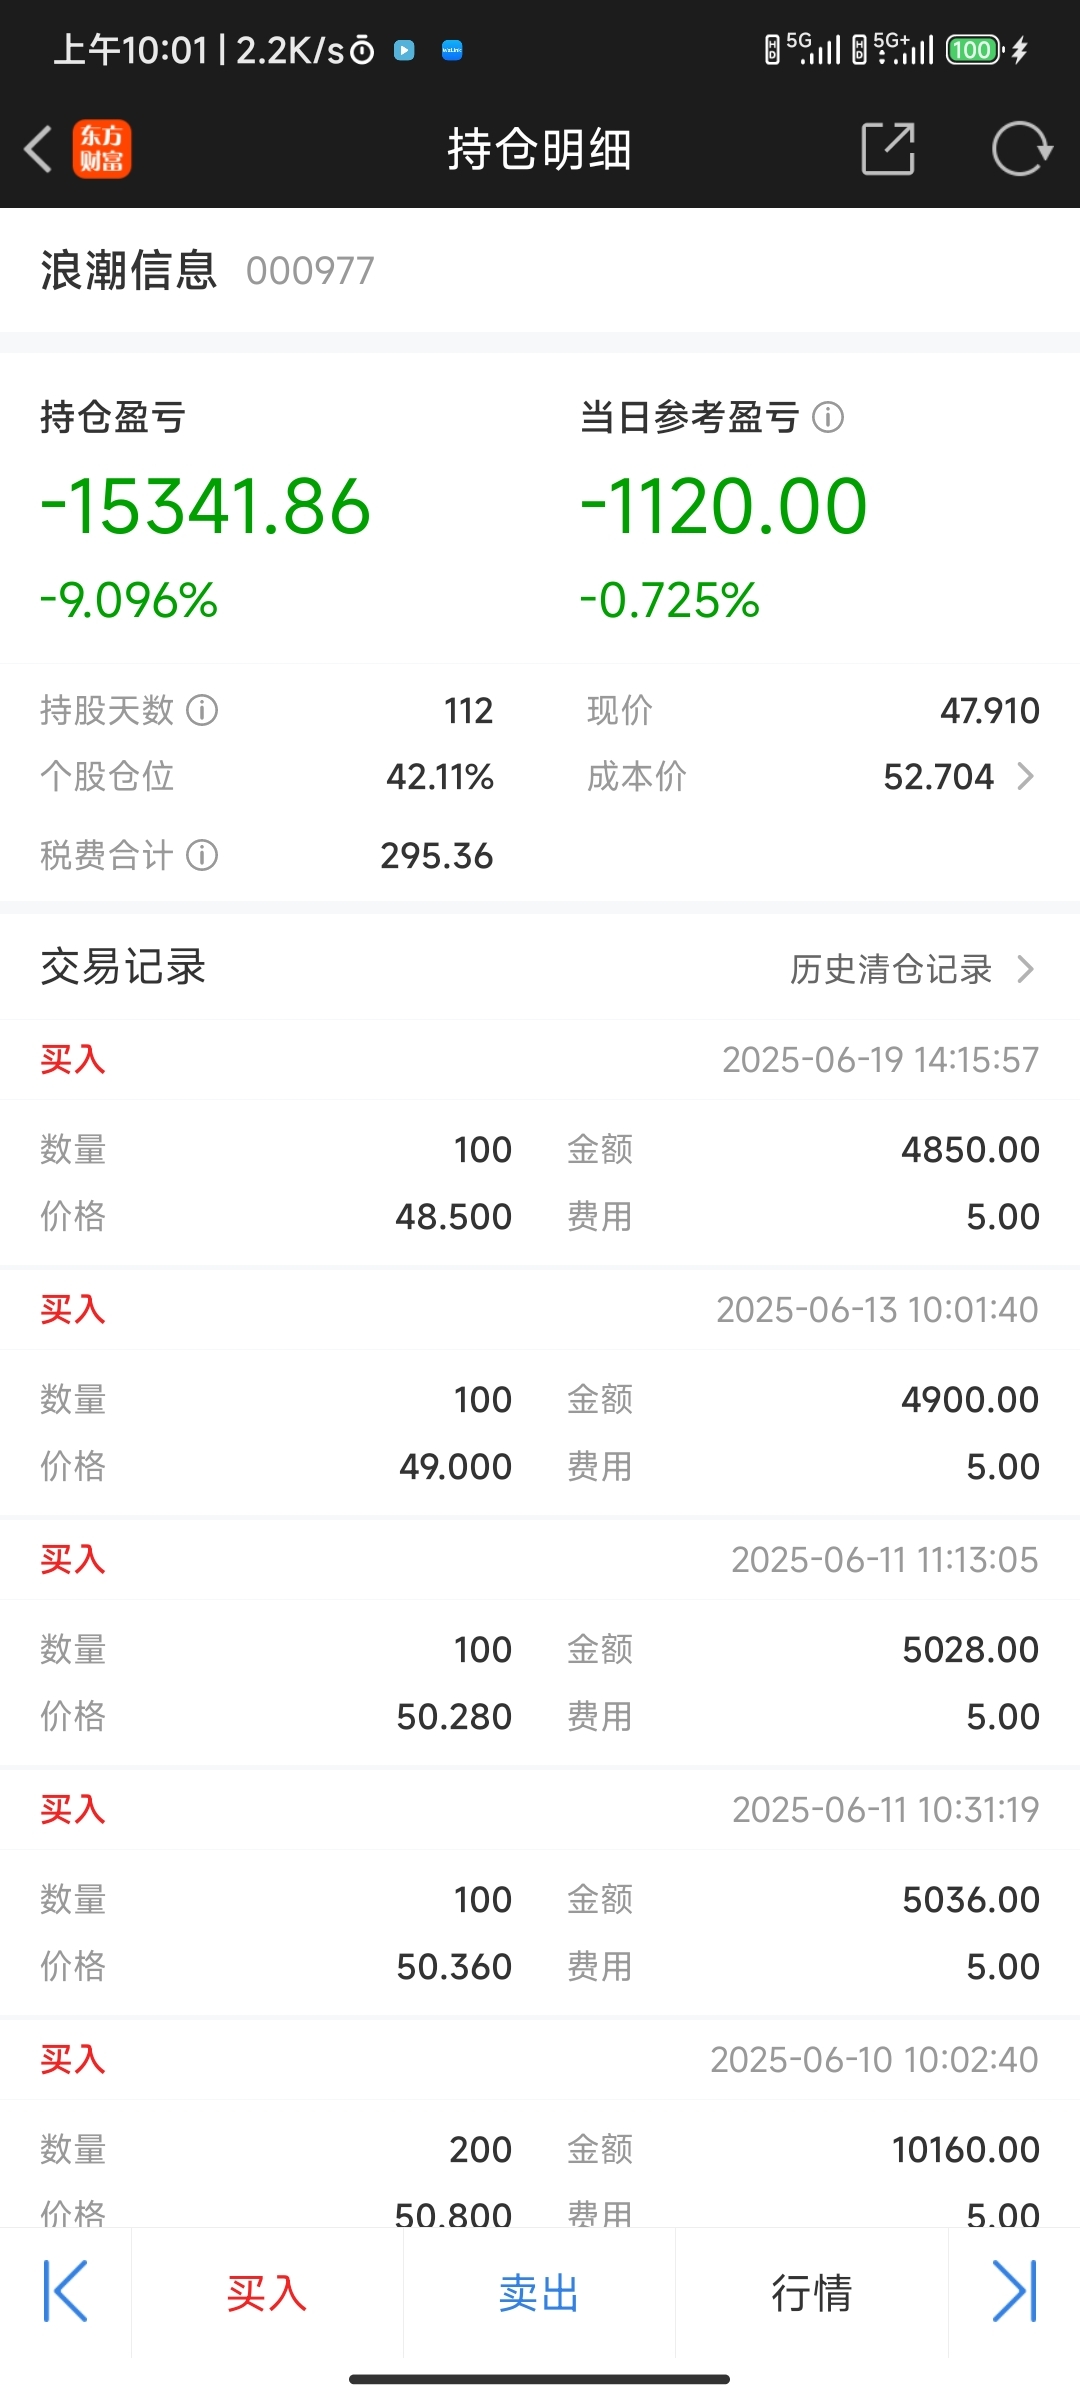The width and height of the screenshot is (1080, 2400).
Task: Jump to first holding icon
Action: tap(66, 2291)
